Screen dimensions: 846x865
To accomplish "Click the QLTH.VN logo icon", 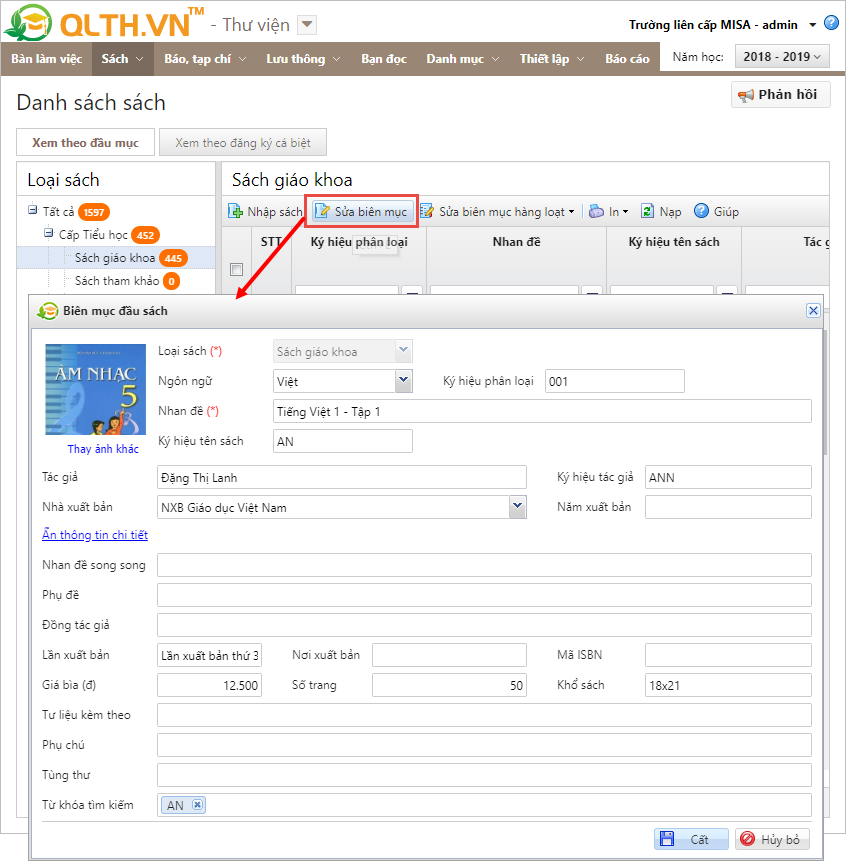I will pyautogui.click(x=29, y=23).
